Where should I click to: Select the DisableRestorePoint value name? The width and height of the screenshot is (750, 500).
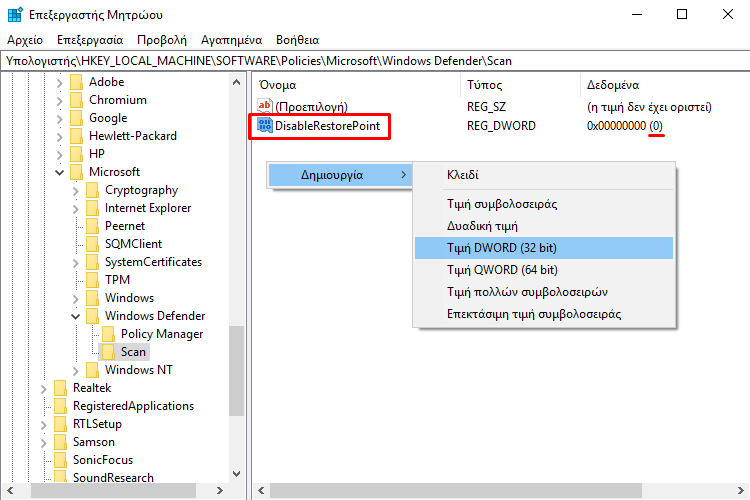click(327, 126)
